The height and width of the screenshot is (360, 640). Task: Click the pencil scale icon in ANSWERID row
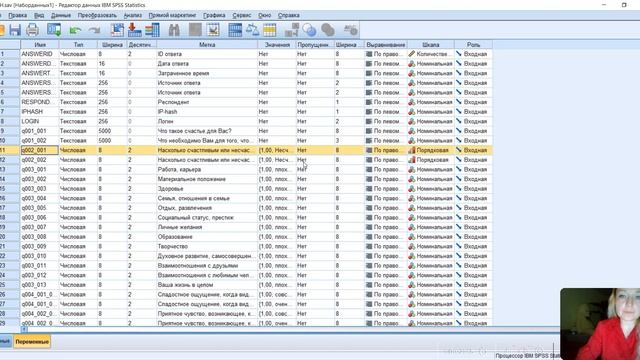[411, 54]
